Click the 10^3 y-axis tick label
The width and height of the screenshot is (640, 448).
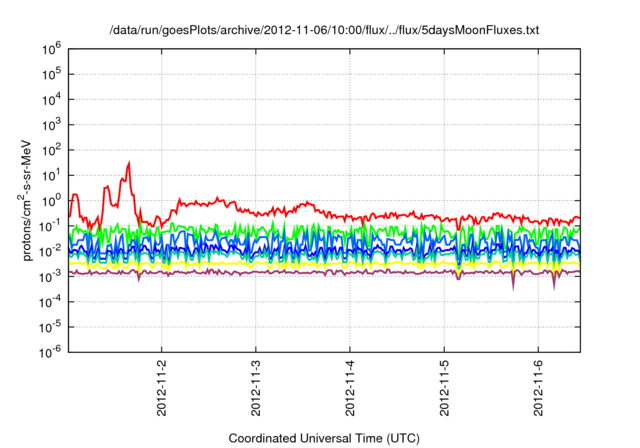51,125
